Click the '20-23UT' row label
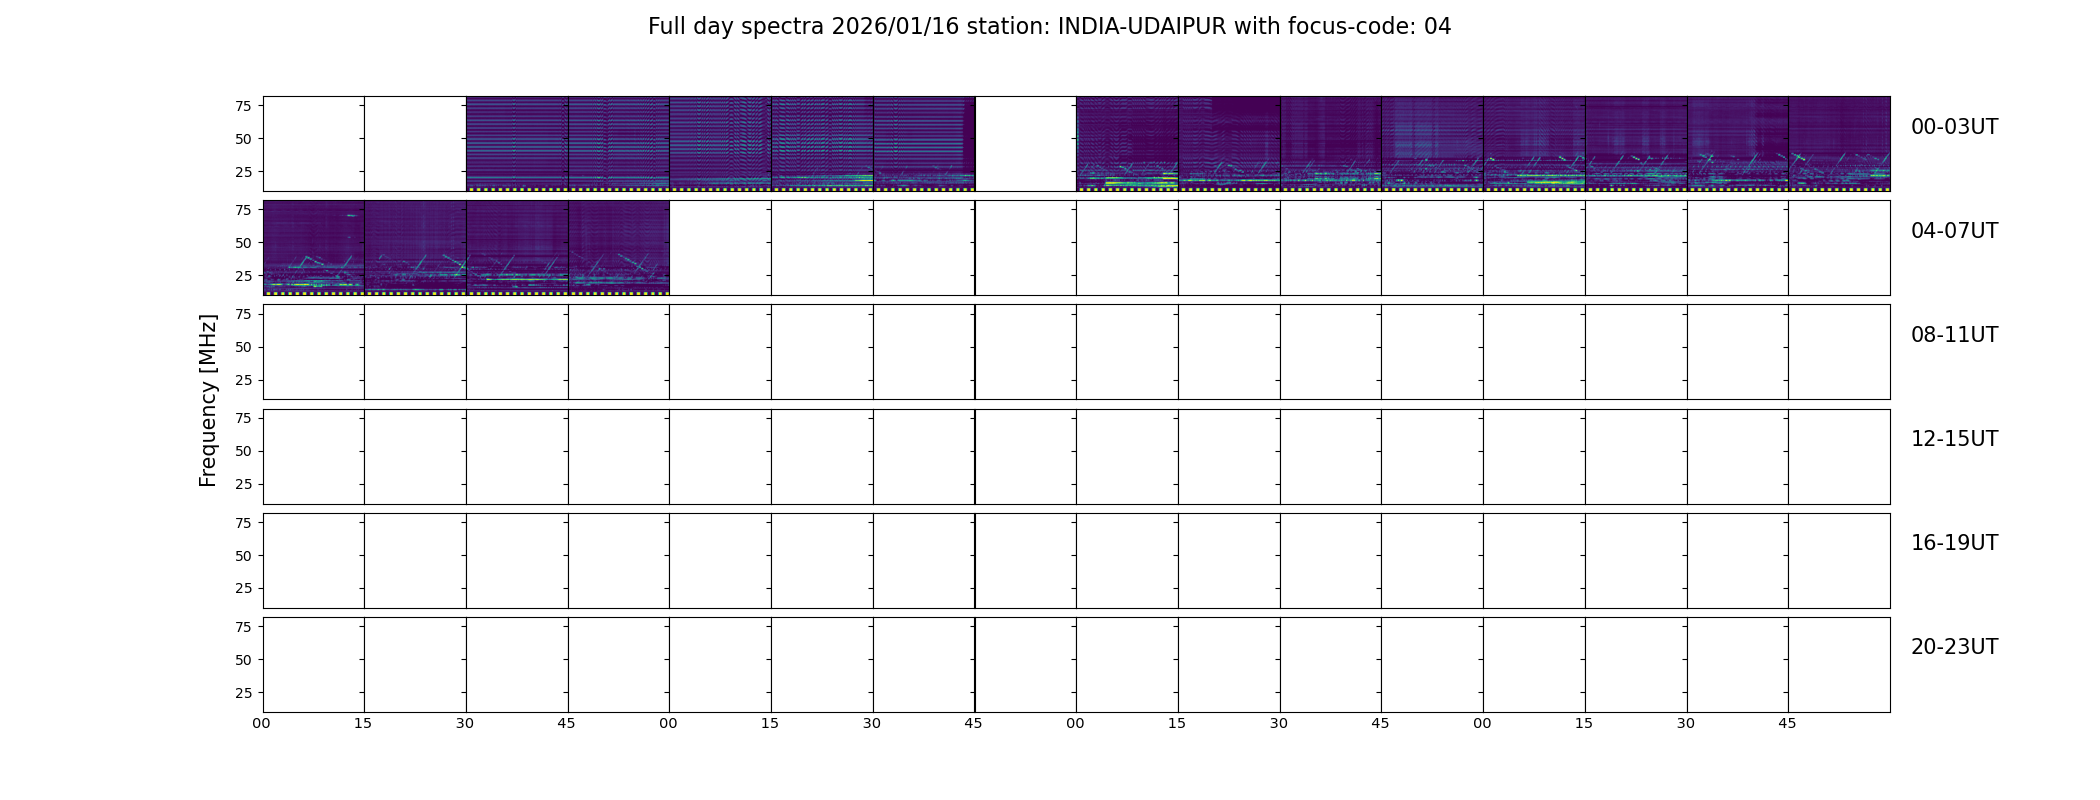This screenshot has height=800, width=2100. click(1954, 647)
